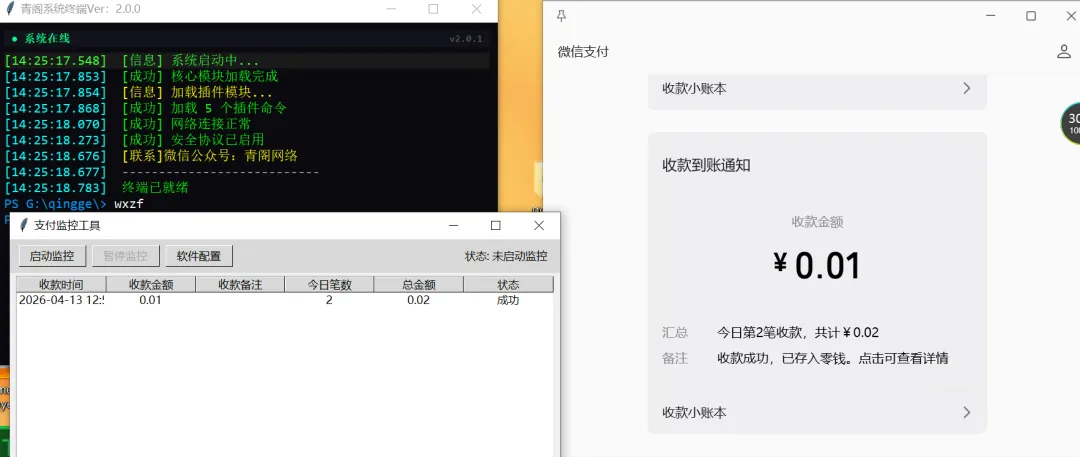Viewport: 1080px width, 457px height.
Task: Click the 0.01 amount cell in table
Action: (150, 300)
